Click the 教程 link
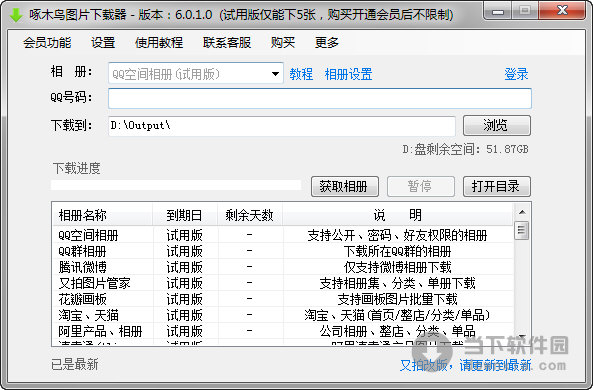 point(301,74)
